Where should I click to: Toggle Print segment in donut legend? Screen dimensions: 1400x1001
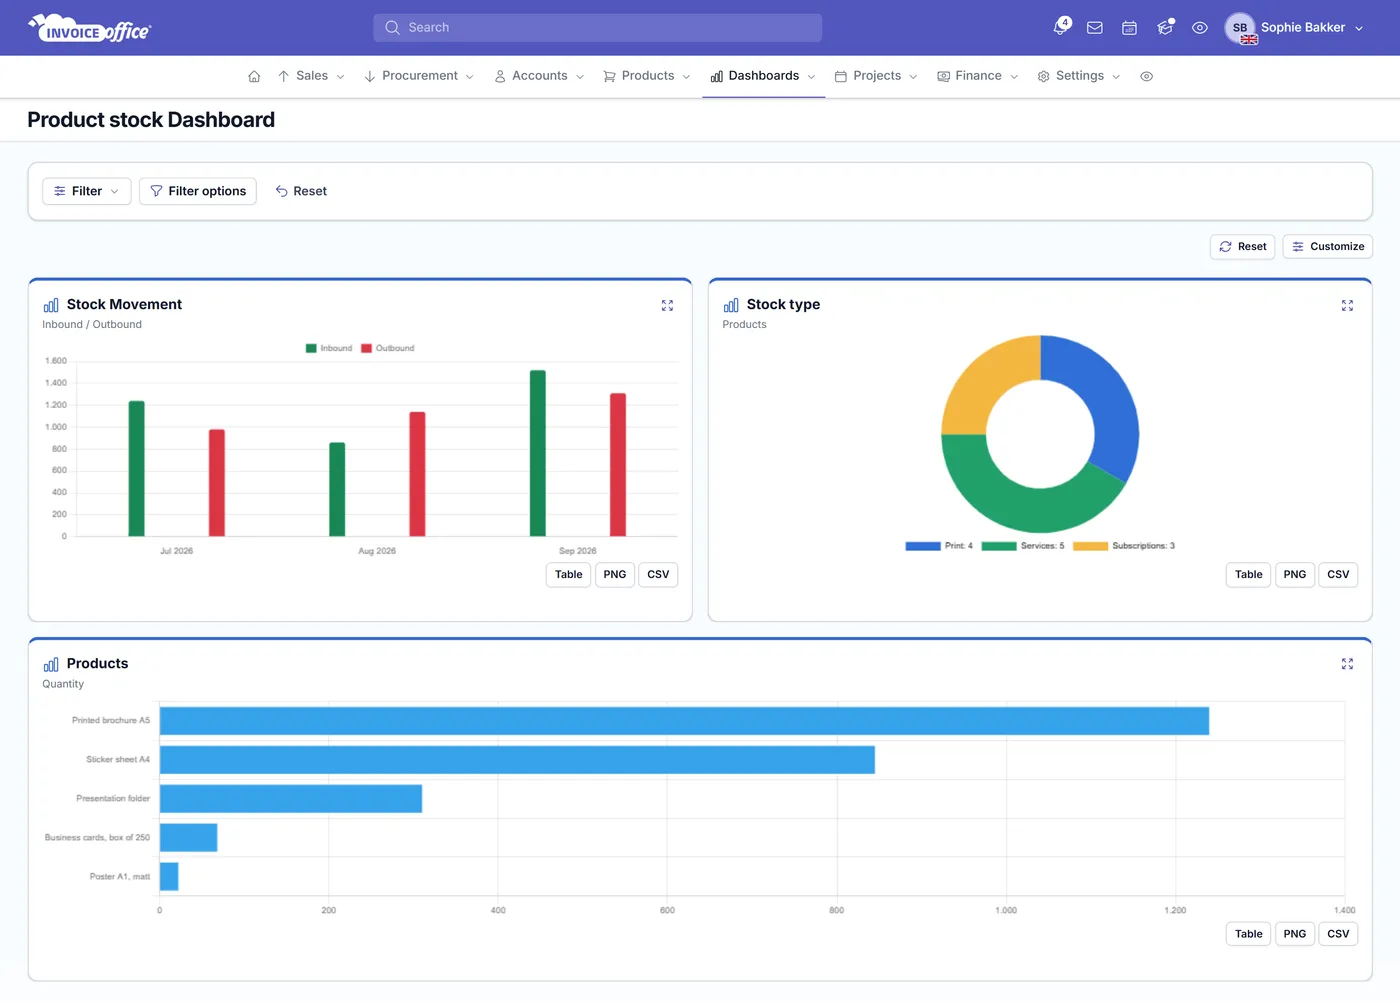[x=939, y=546]
